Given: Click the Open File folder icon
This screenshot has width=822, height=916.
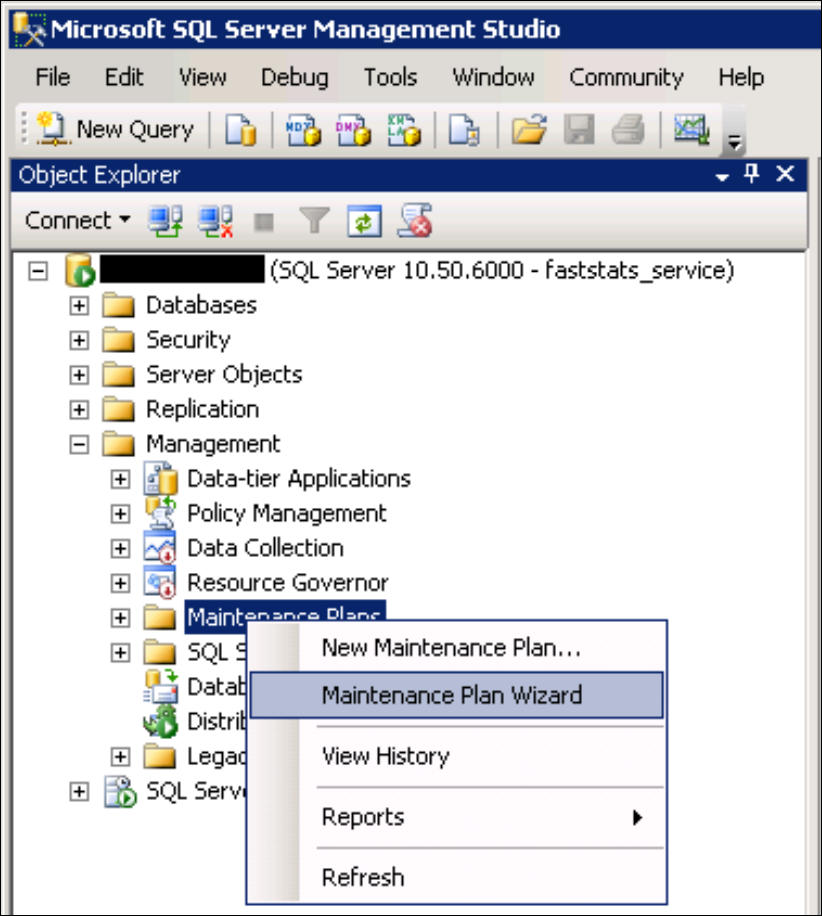Looking at the screenshot, I should (529, 129).
